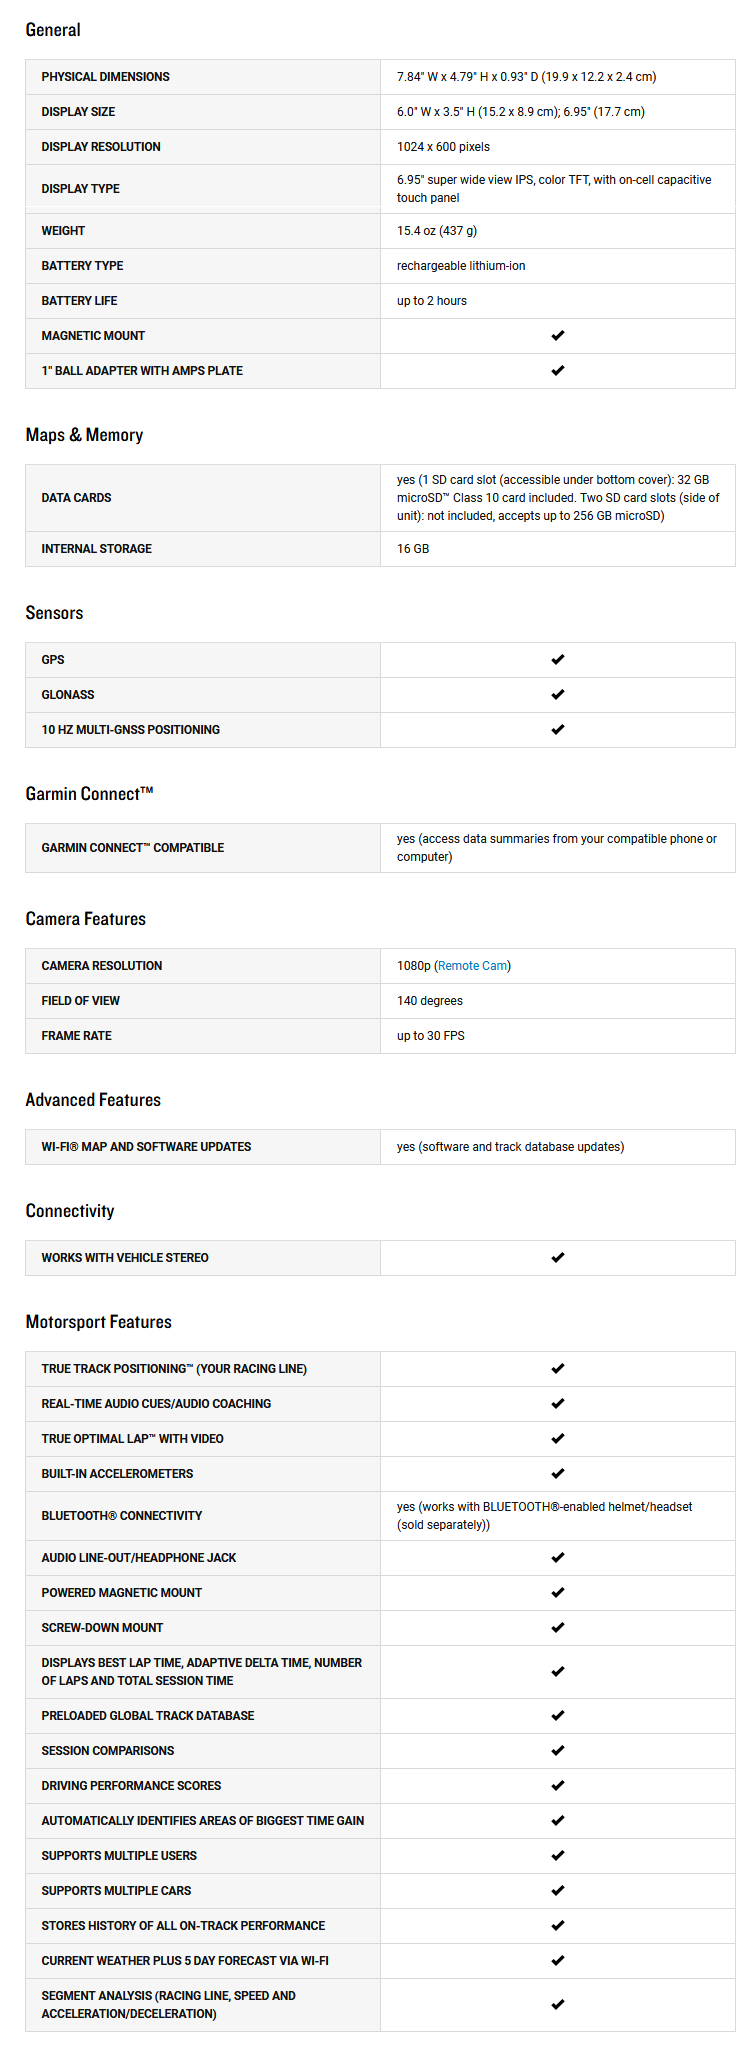
Task: Click the Garmin Connect Compatible row label
Action: pos(132,848)
